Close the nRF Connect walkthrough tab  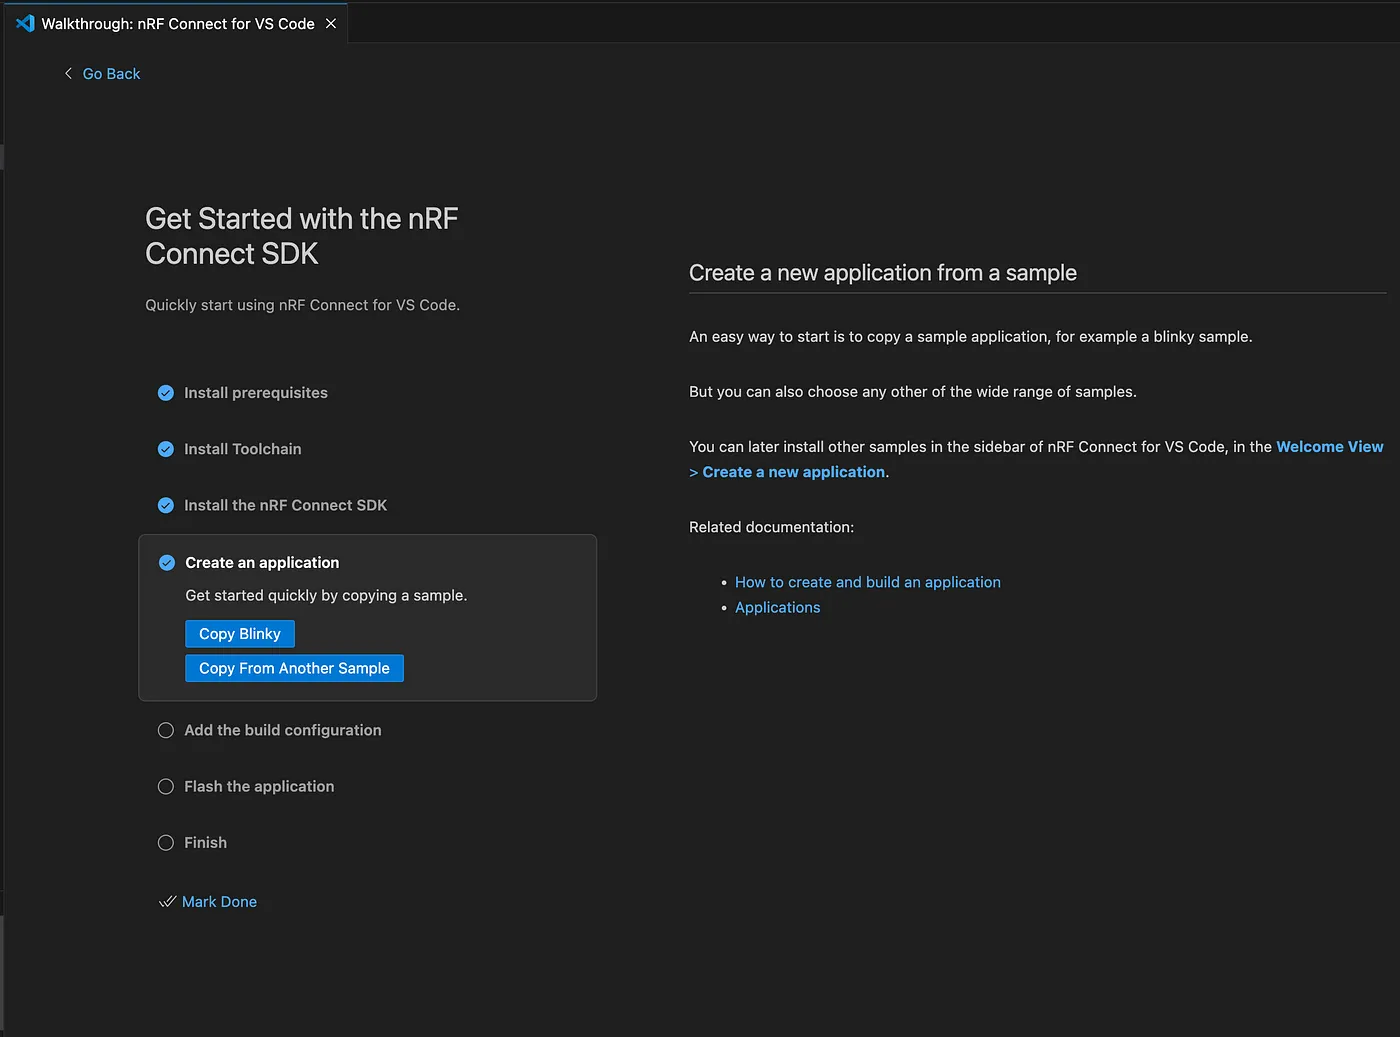331,23
